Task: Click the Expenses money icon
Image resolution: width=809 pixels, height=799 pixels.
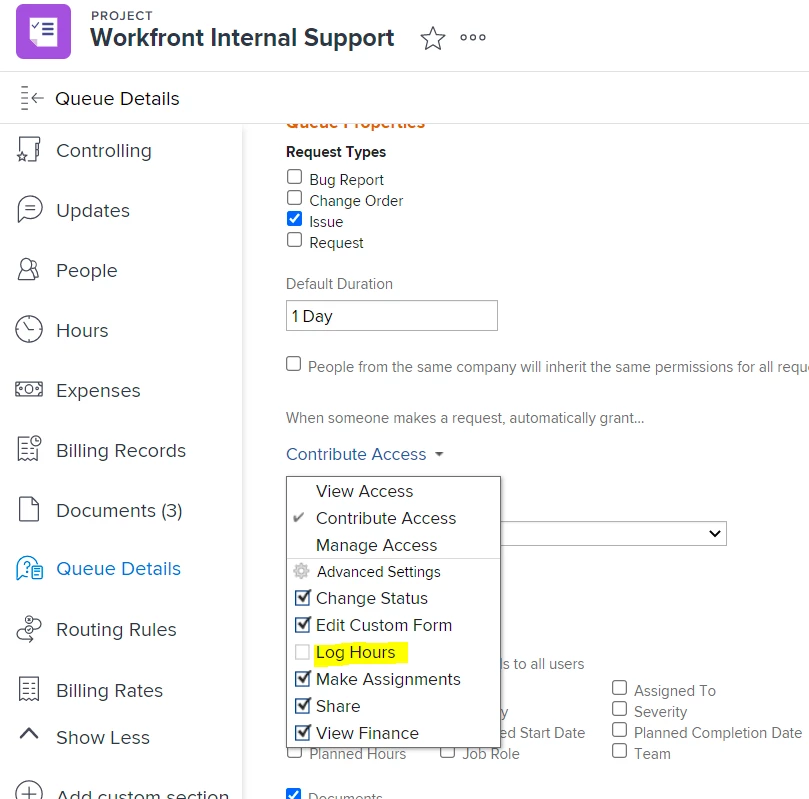Action: (29, 389)
